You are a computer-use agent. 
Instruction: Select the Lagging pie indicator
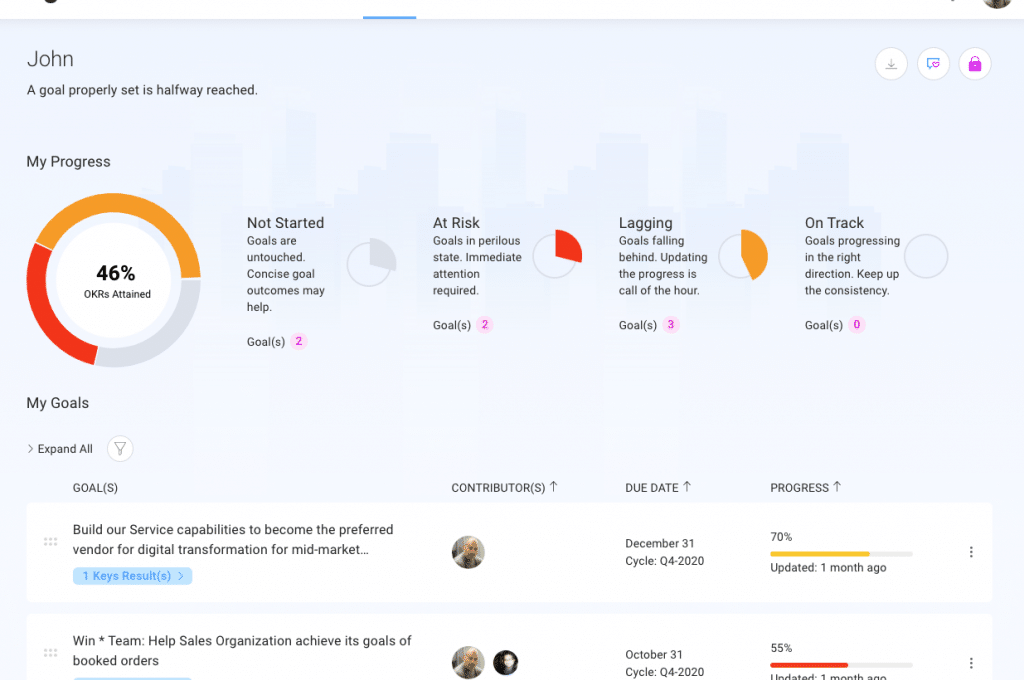(x=743, y=254)
